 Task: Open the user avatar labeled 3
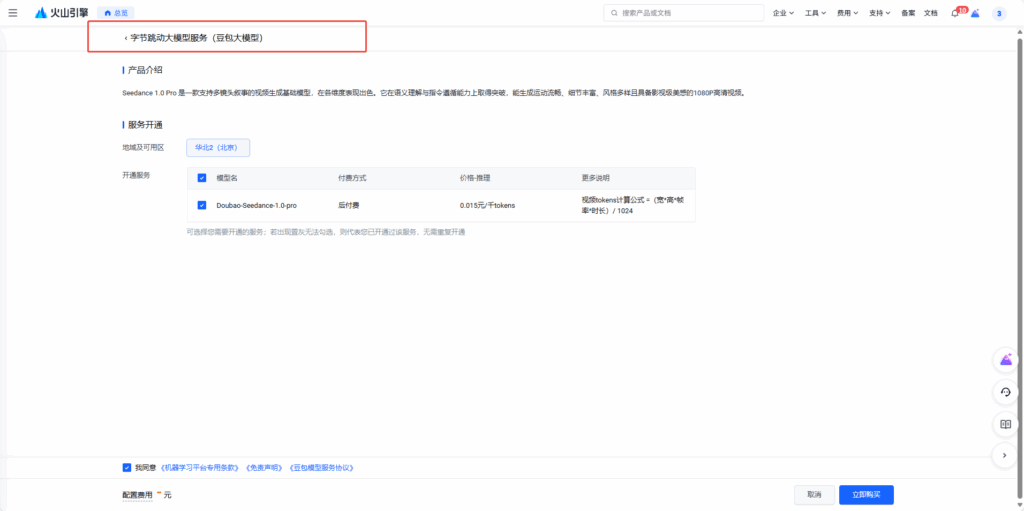pos(998,13)
